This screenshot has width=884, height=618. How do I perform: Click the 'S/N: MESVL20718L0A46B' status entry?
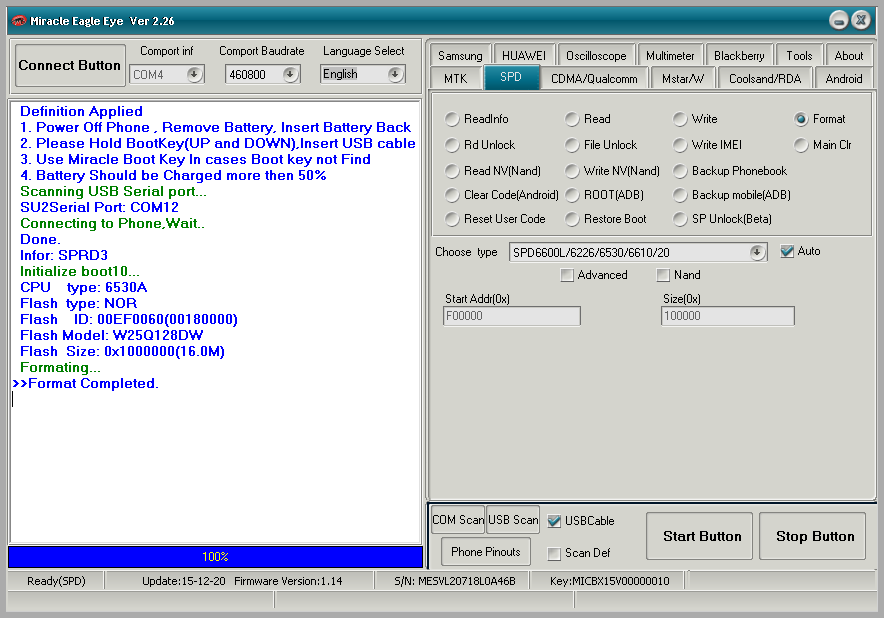click(455, 581)
